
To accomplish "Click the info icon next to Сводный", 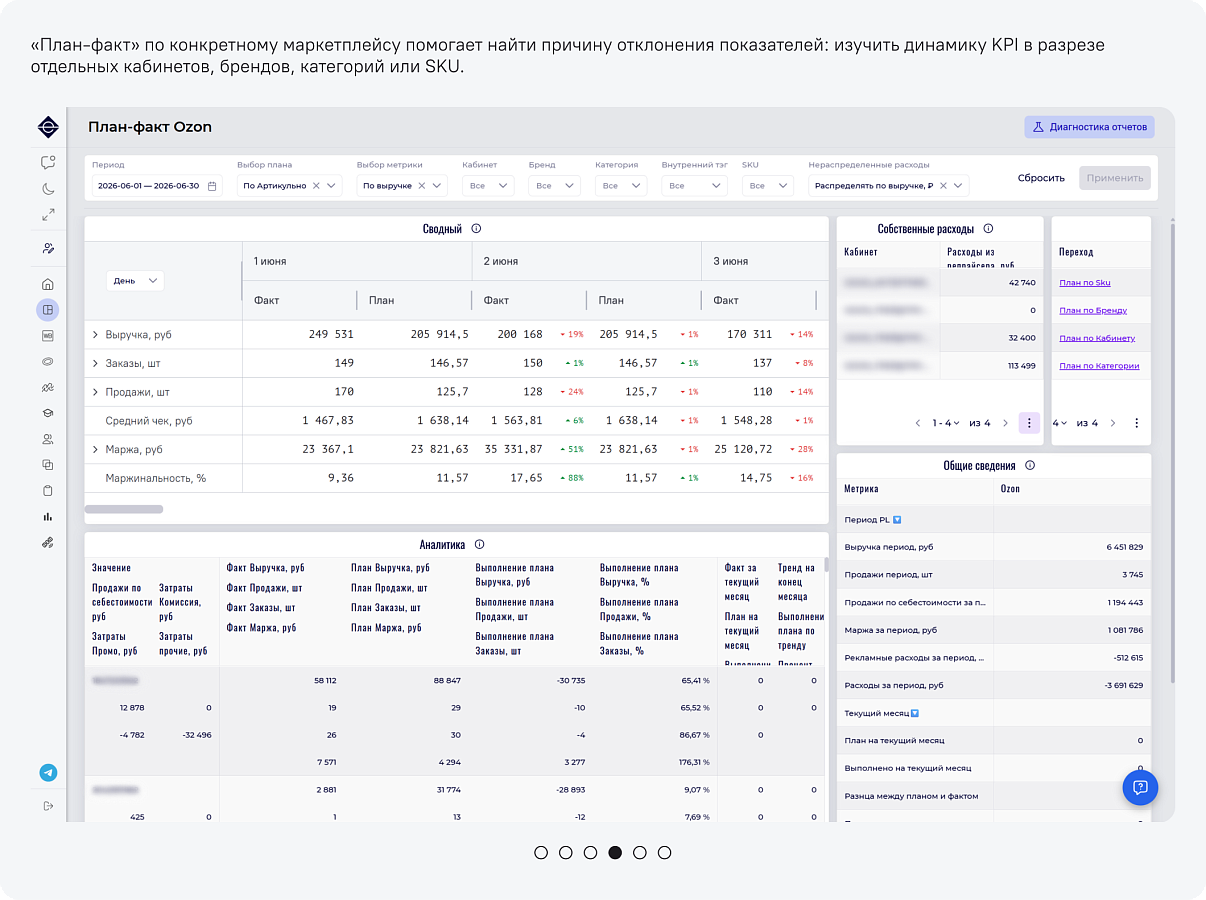I will point(476,229).
